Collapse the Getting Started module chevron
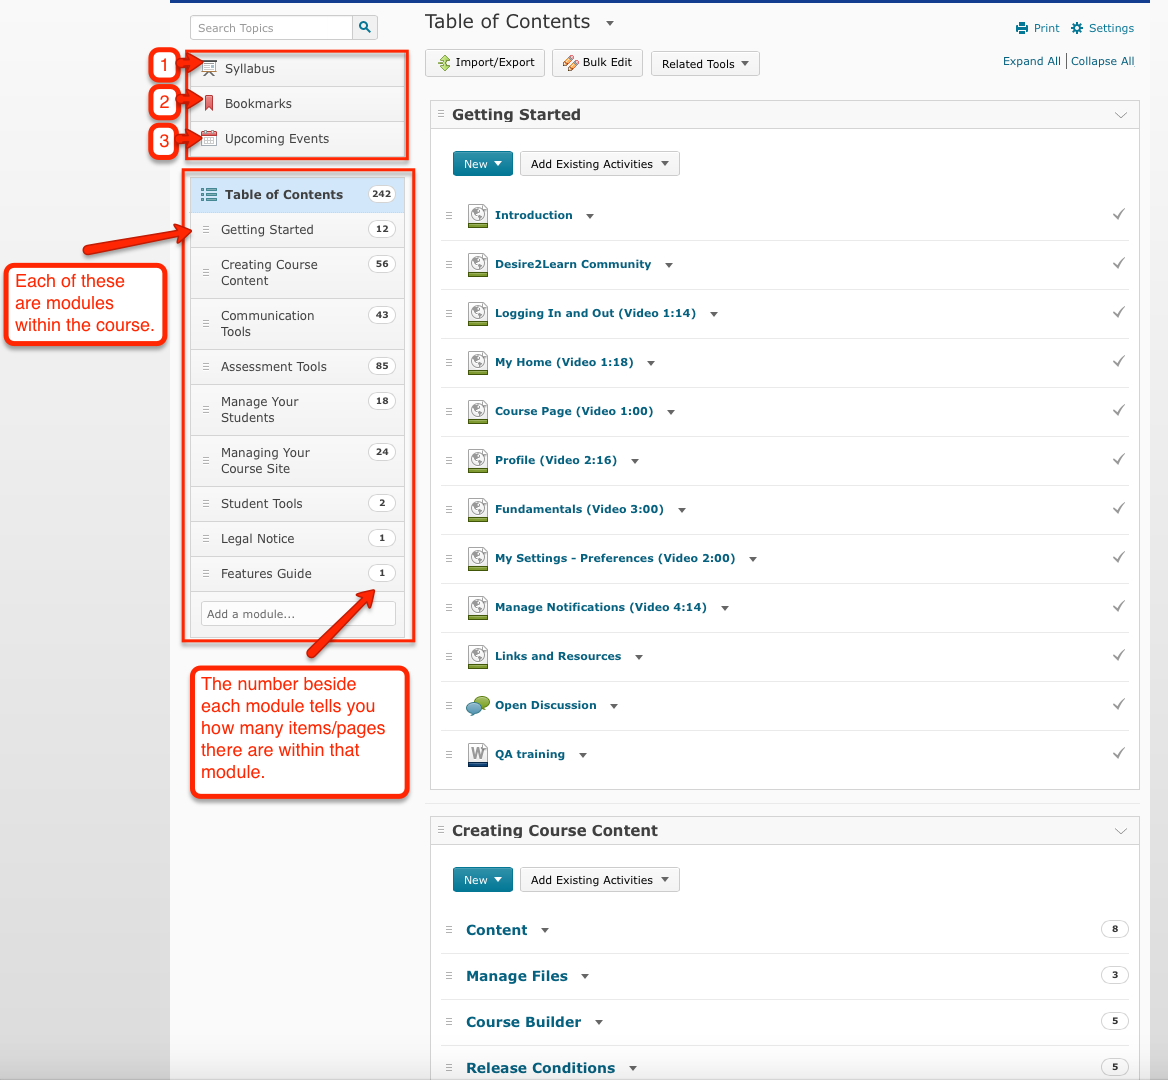This screenshot has height=1080, width=1168. click(x=1120, y=115)
